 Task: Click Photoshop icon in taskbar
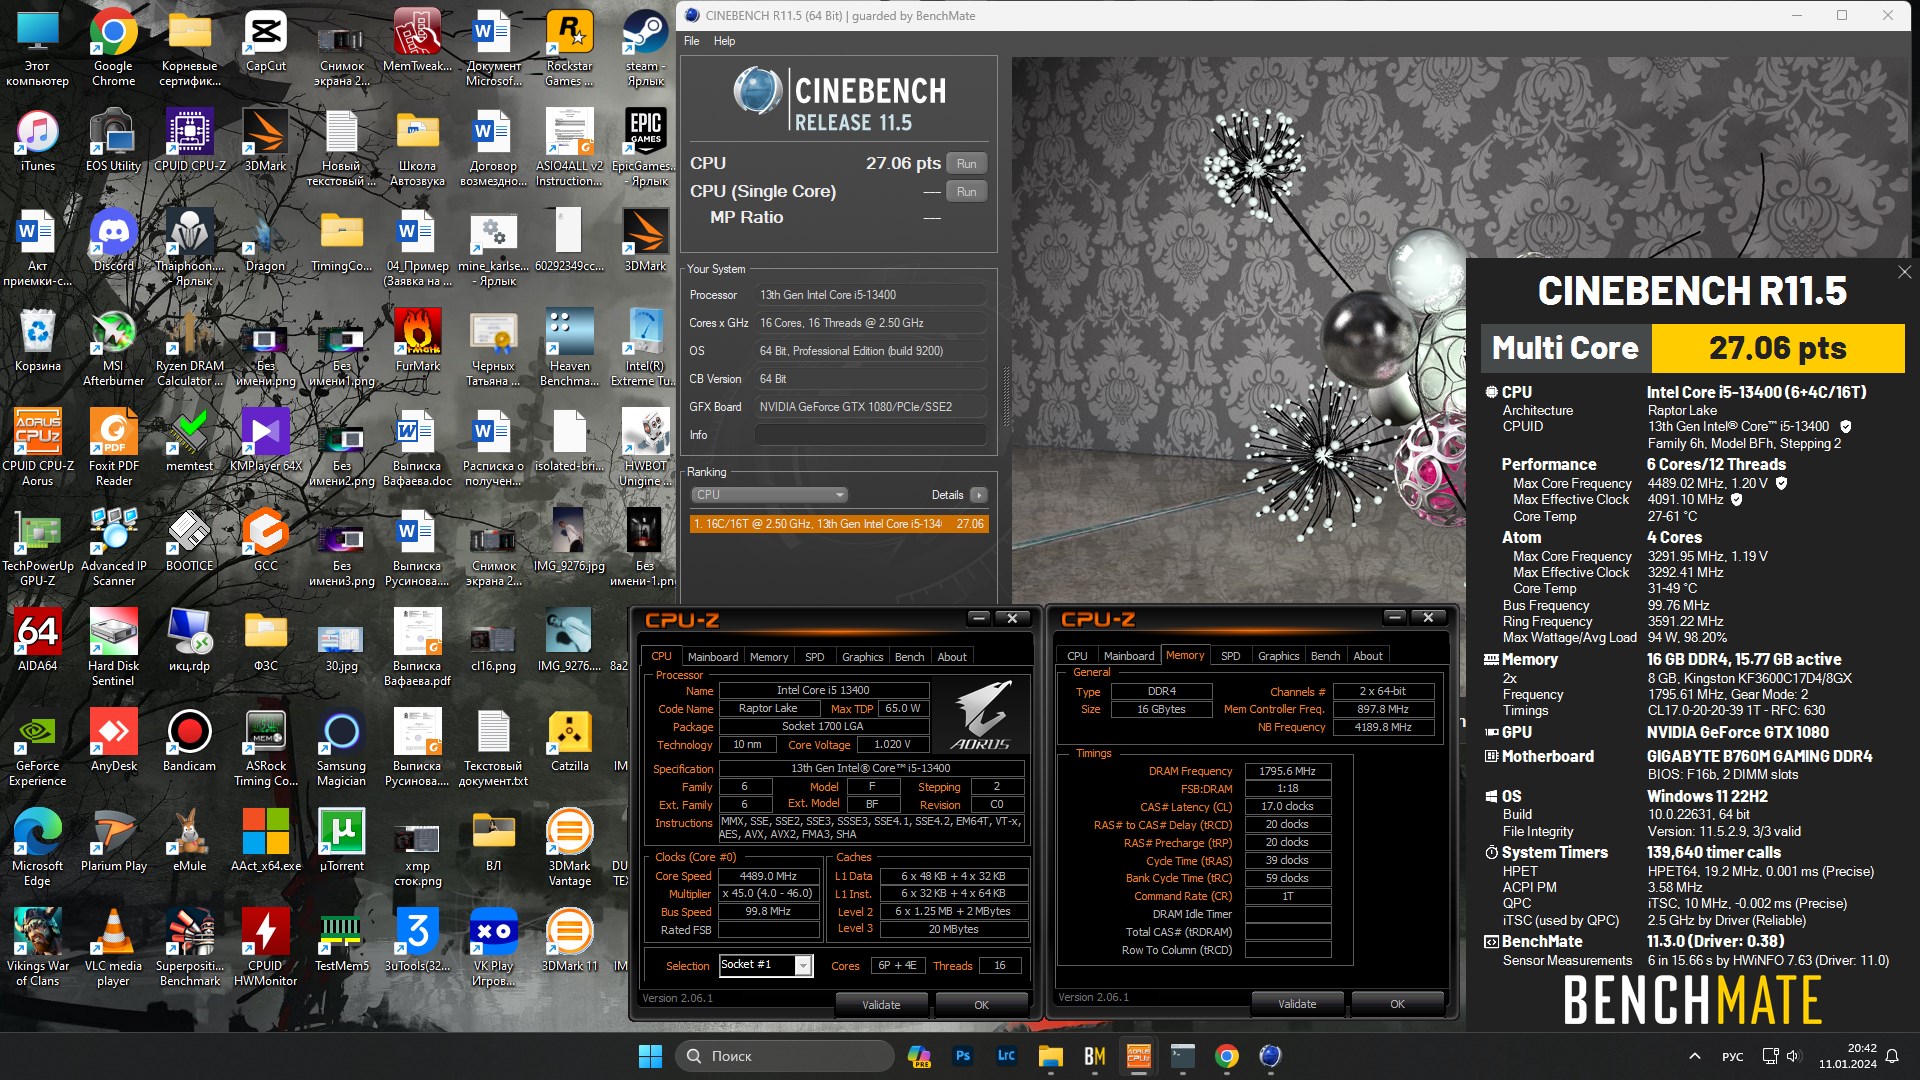pyautogui.click(x=963, y=1056)
